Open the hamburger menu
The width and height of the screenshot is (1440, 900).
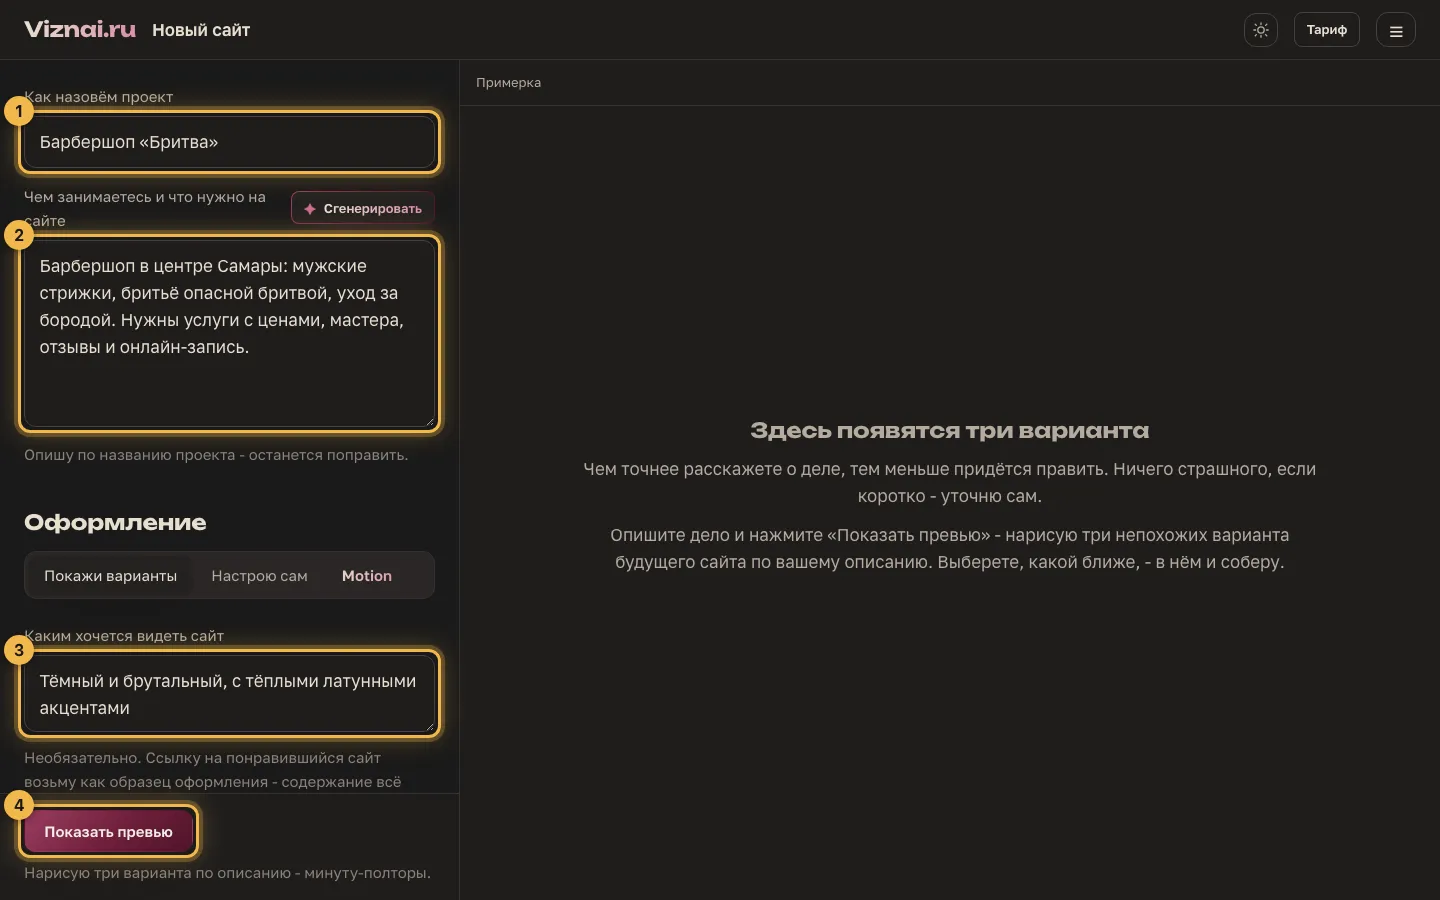(1396, 30)
